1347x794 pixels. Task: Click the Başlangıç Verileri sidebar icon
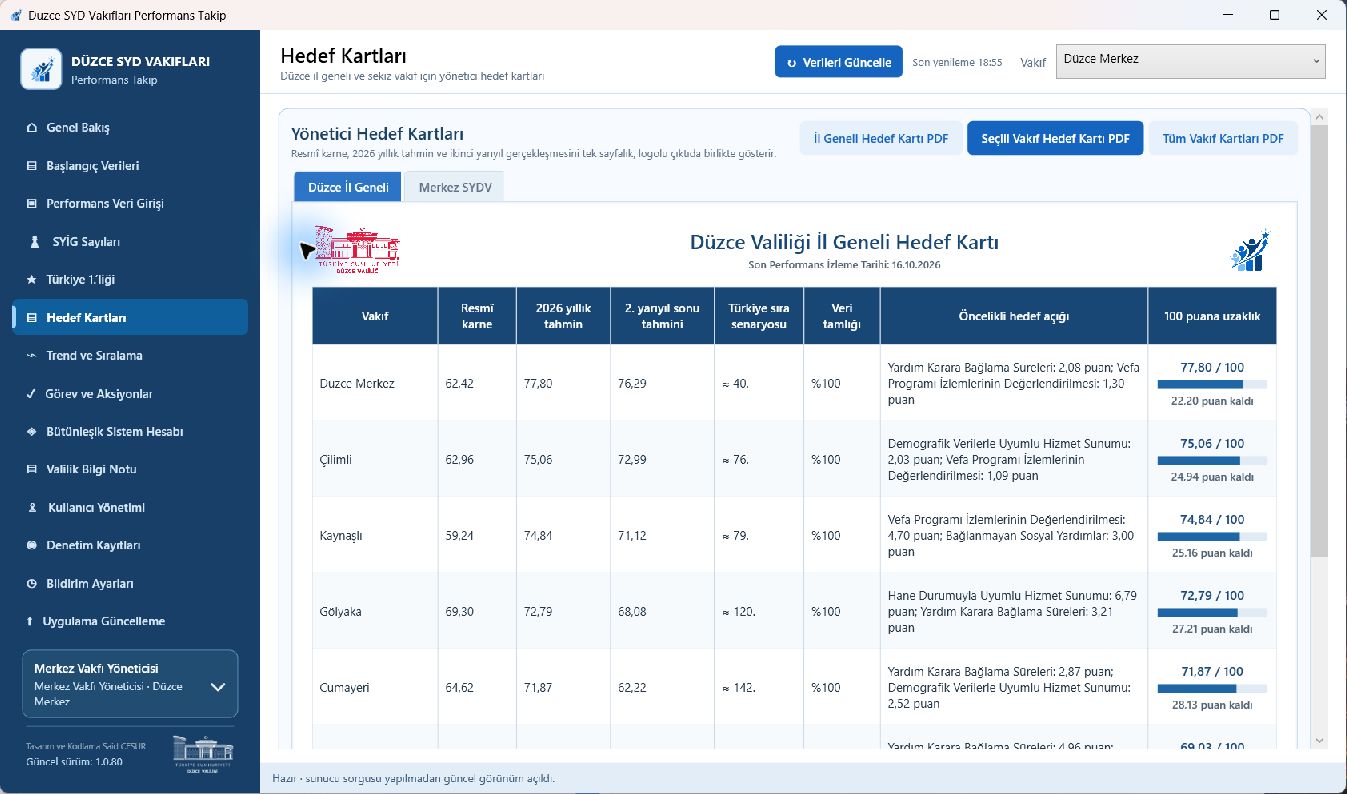pyautogui.click(x=31, y=166)
